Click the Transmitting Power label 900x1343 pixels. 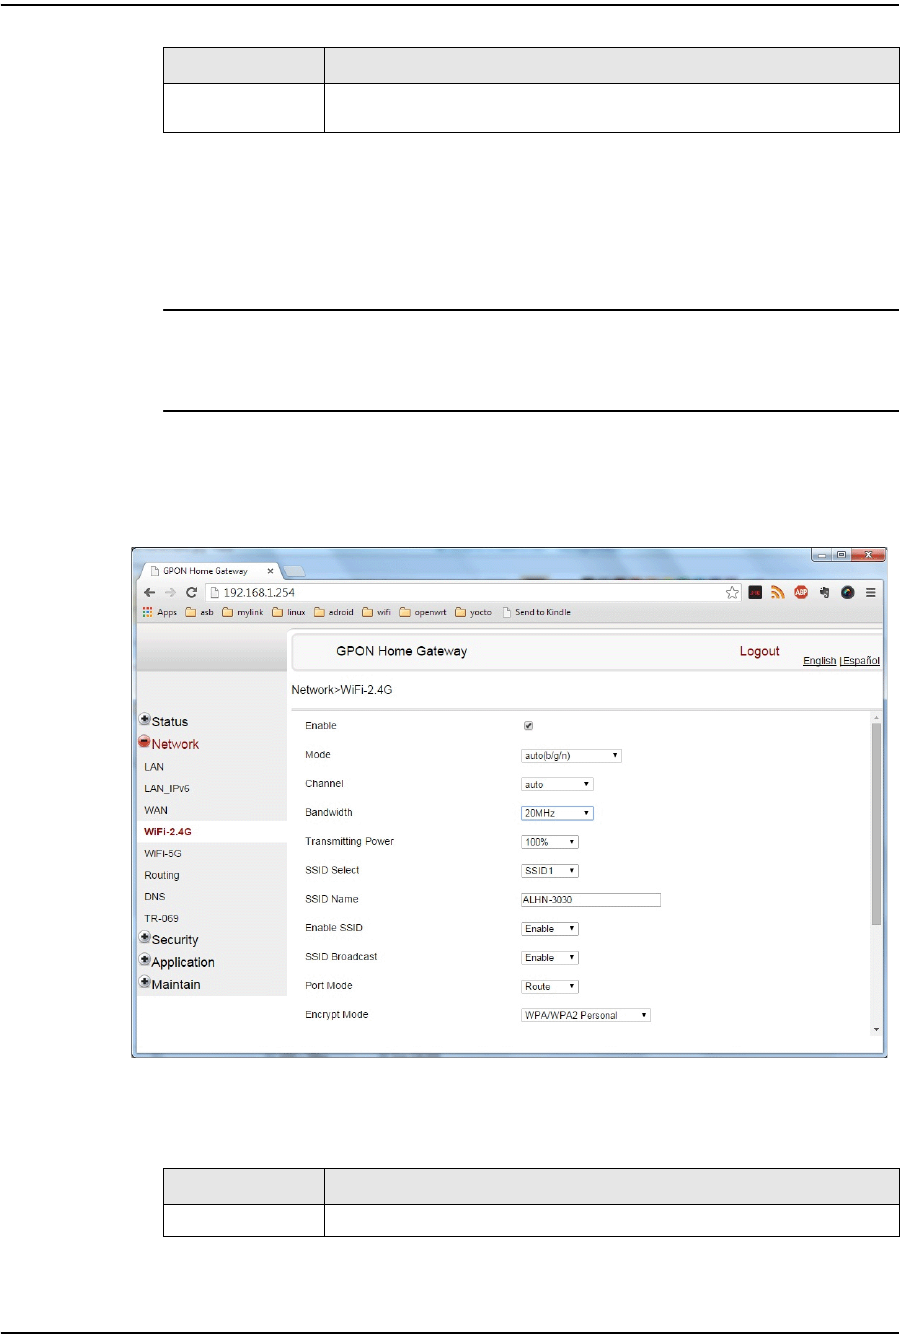click(349, 842)
